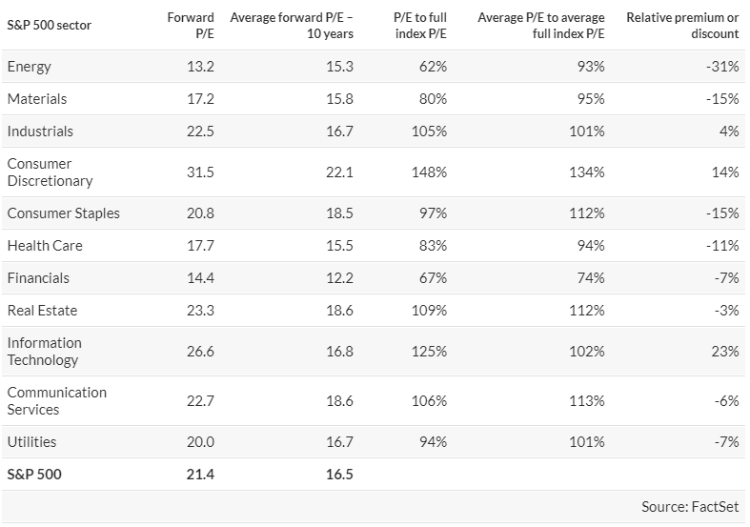750x527 pixels.
Task: Click the "Average forward P/E – 10 years" header
Action: (x=292, y=25)
